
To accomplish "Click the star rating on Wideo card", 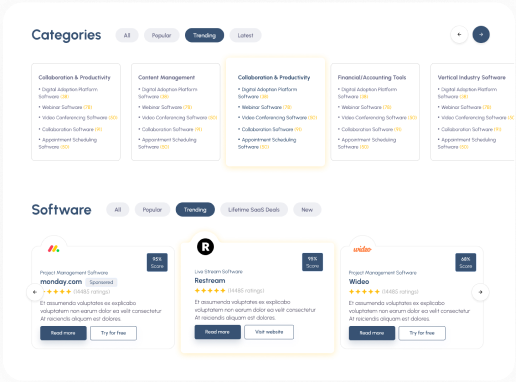I will (364, 292).
